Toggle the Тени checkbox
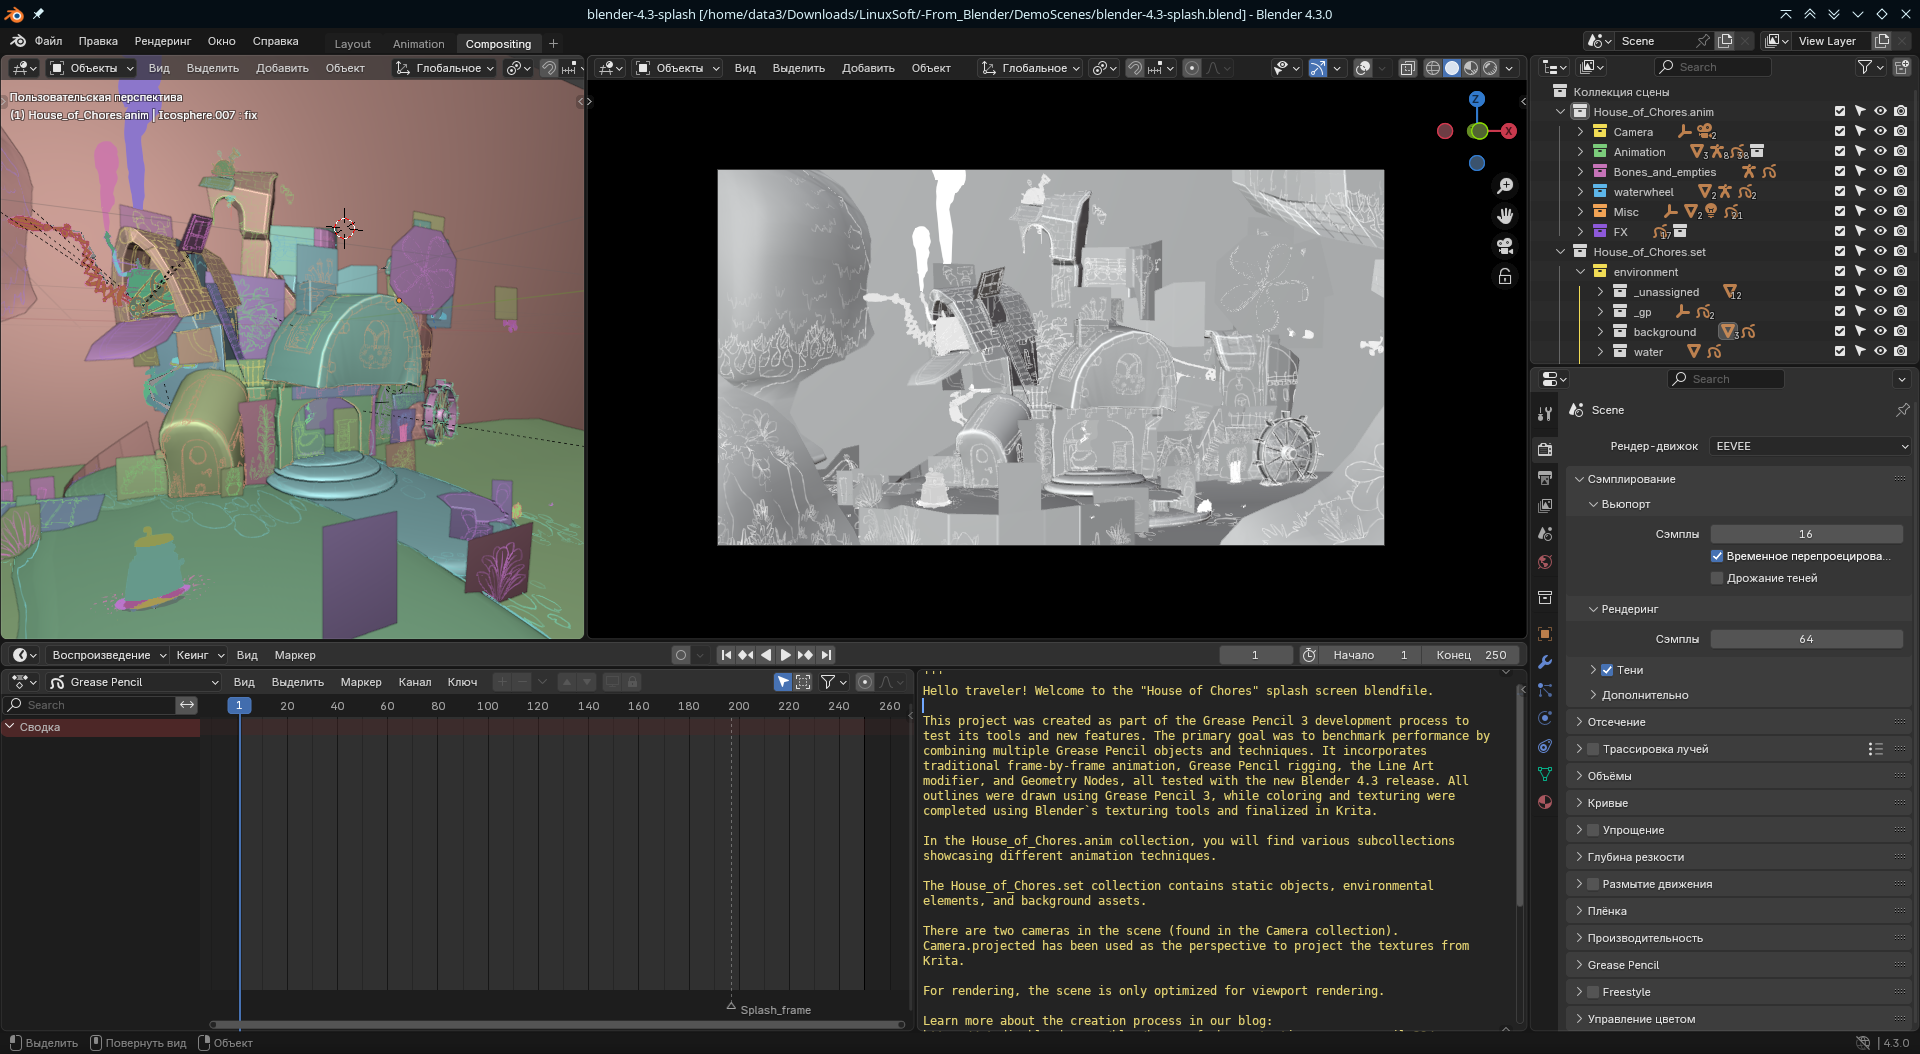Screen dimensions: 1920x1054 tap(1607, 670)
